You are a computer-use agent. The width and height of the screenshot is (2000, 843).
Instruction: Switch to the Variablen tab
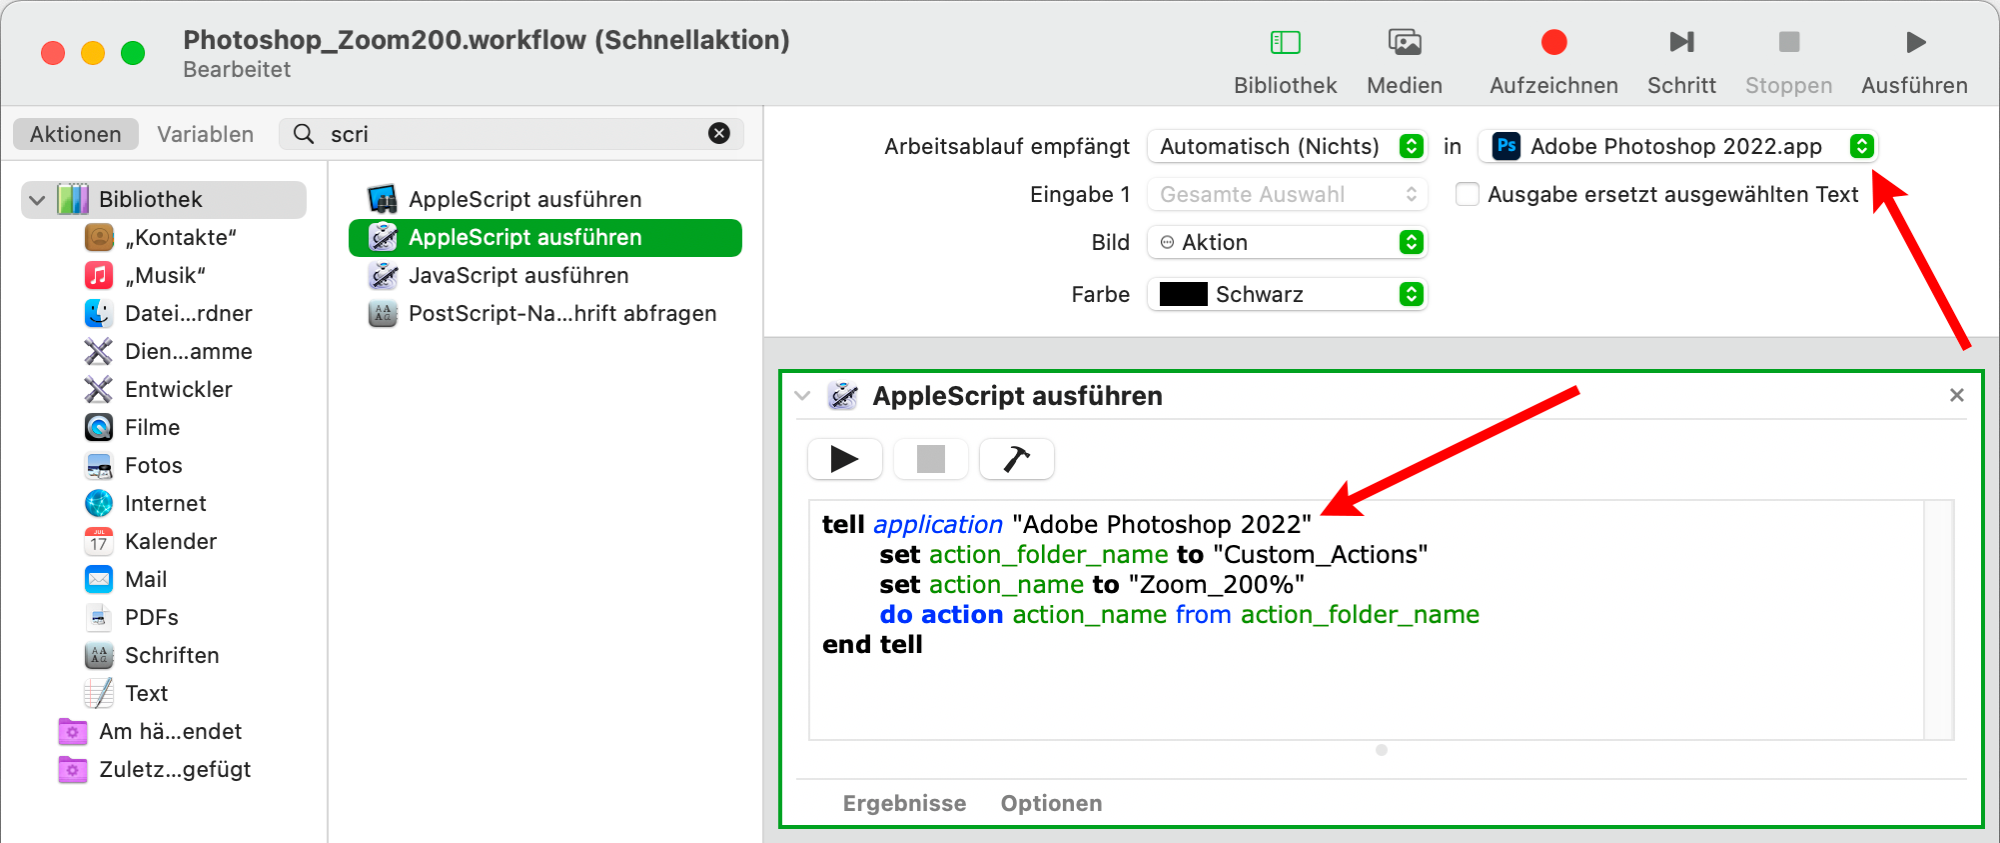pyautogui.click(x=205, y=134)
